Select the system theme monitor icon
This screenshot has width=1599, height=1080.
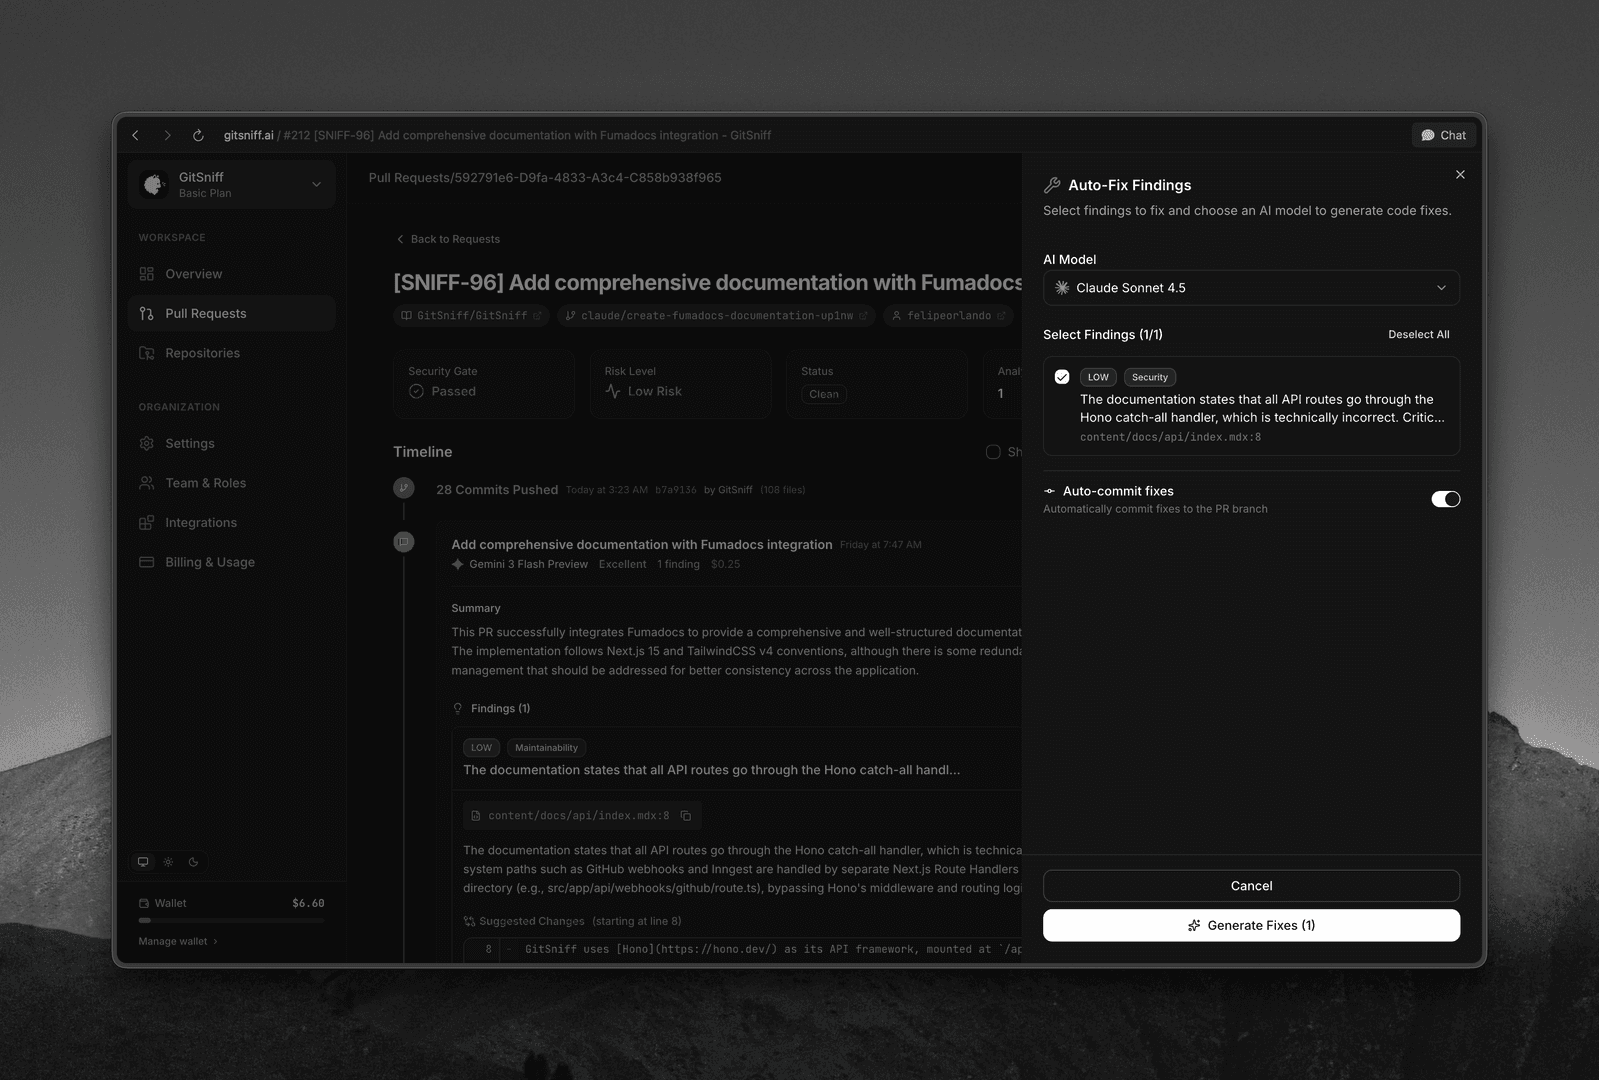[x=143, y=862]
